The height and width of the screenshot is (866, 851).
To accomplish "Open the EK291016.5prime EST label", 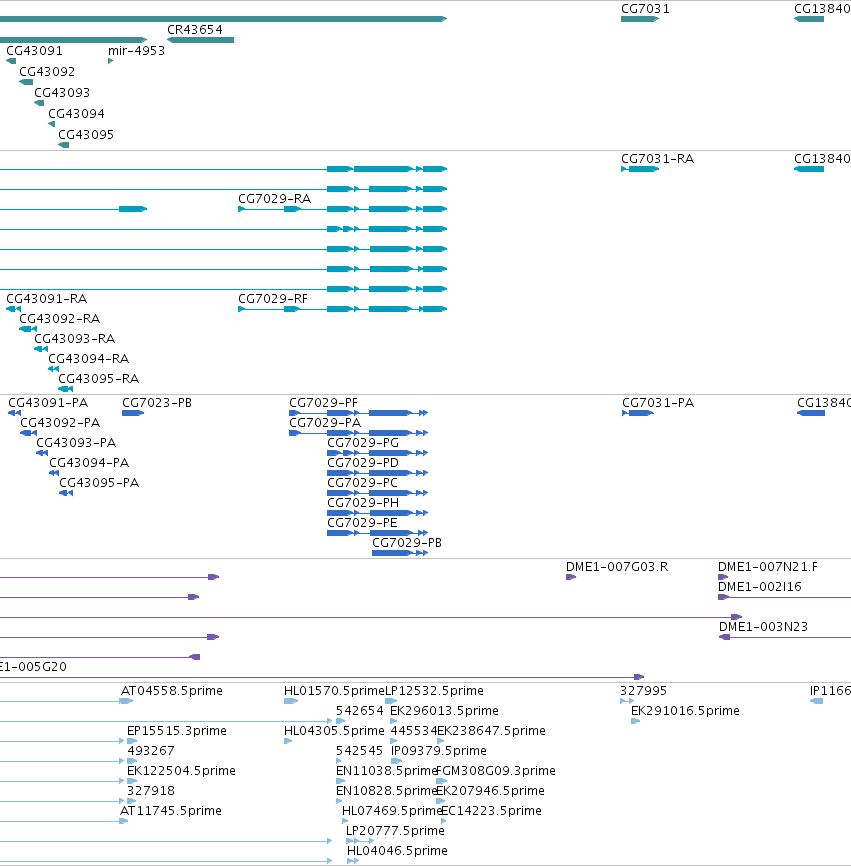I will (685, 711).
